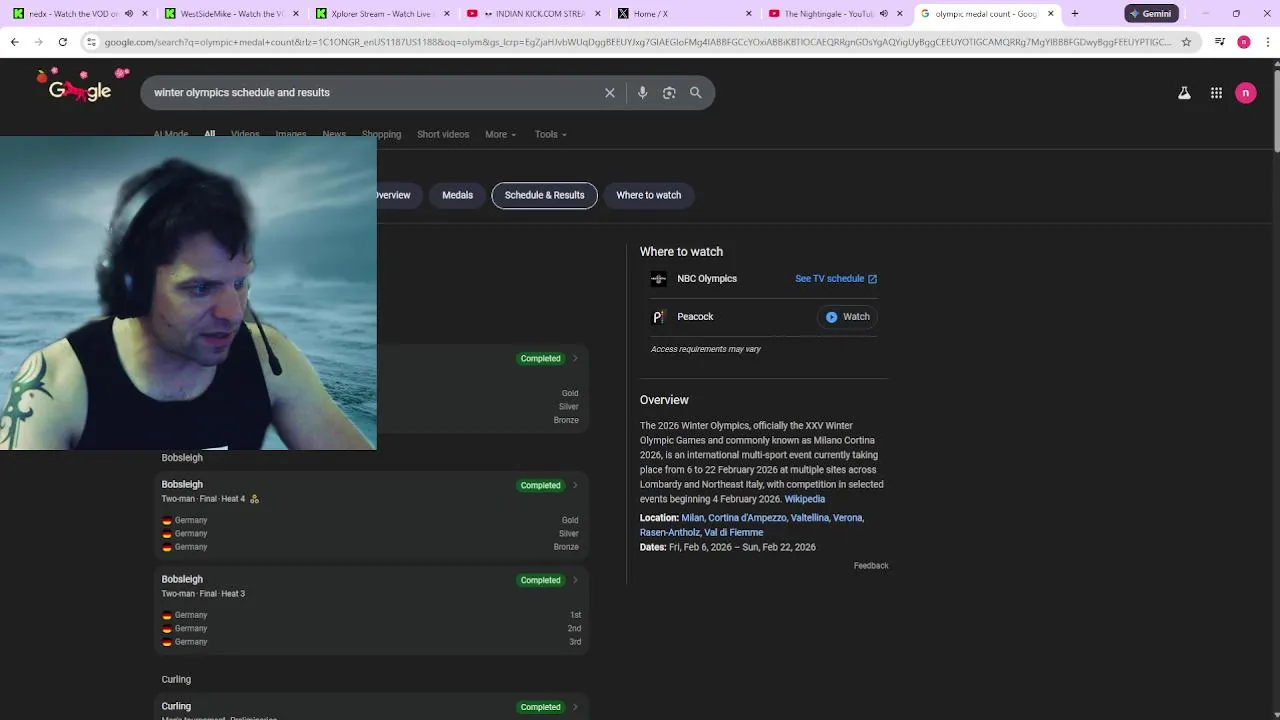Open the Wikipedia link in the overview
This screenshot has width=1280, height=720.
pos(805,499)
